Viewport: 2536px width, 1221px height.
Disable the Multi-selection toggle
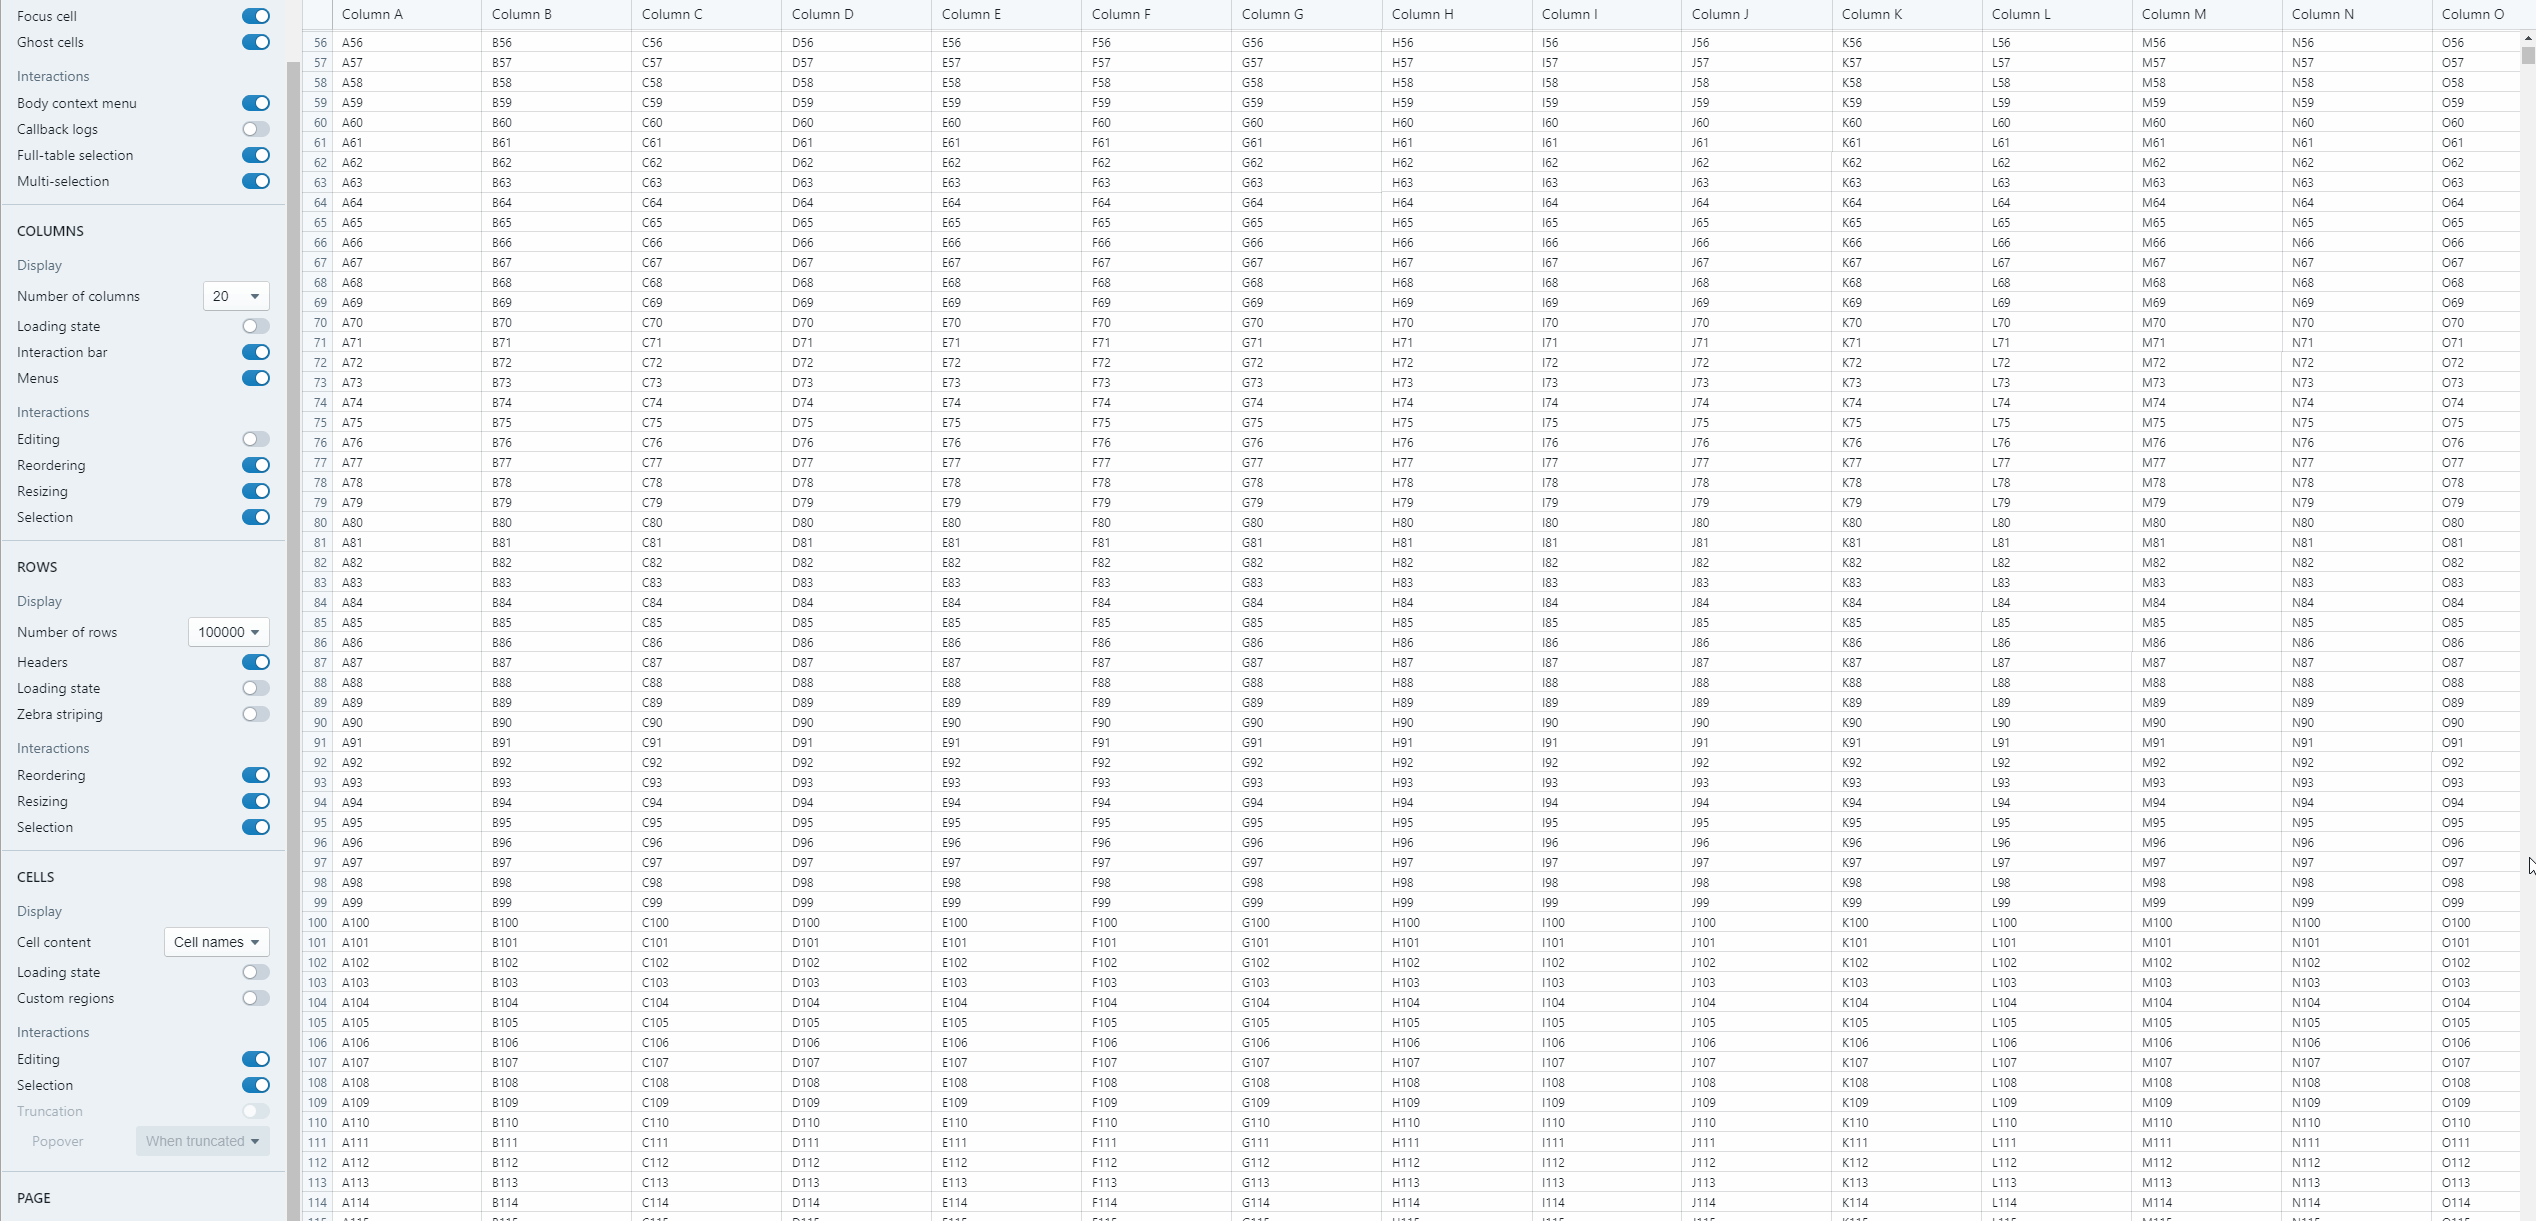point(255,181)
